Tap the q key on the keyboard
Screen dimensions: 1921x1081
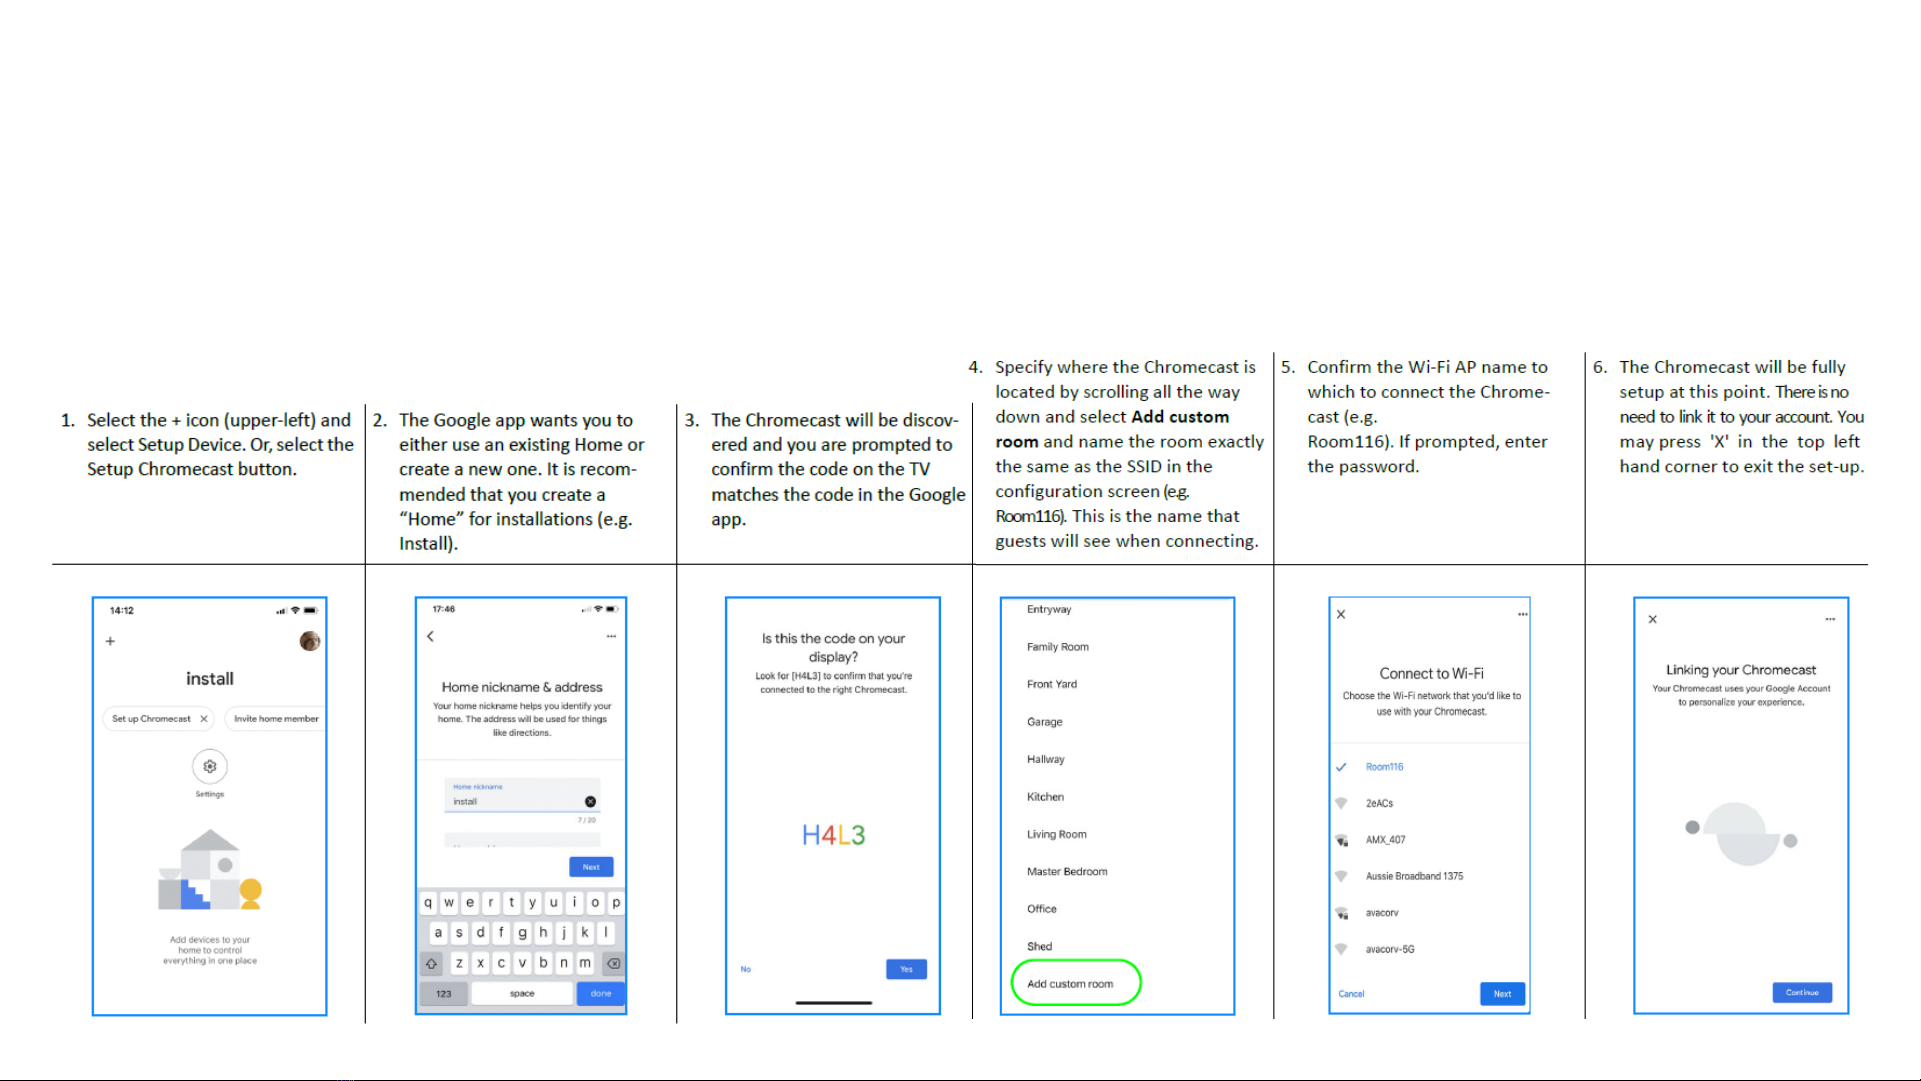coord(428,903)
